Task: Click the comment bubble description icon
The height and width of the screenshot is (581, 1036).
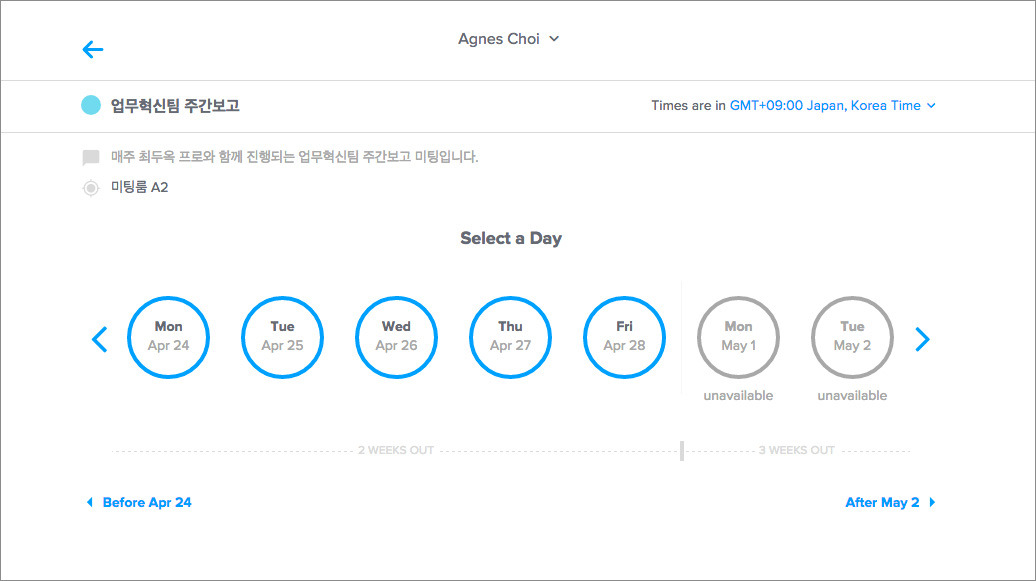Action: [91, 157]
